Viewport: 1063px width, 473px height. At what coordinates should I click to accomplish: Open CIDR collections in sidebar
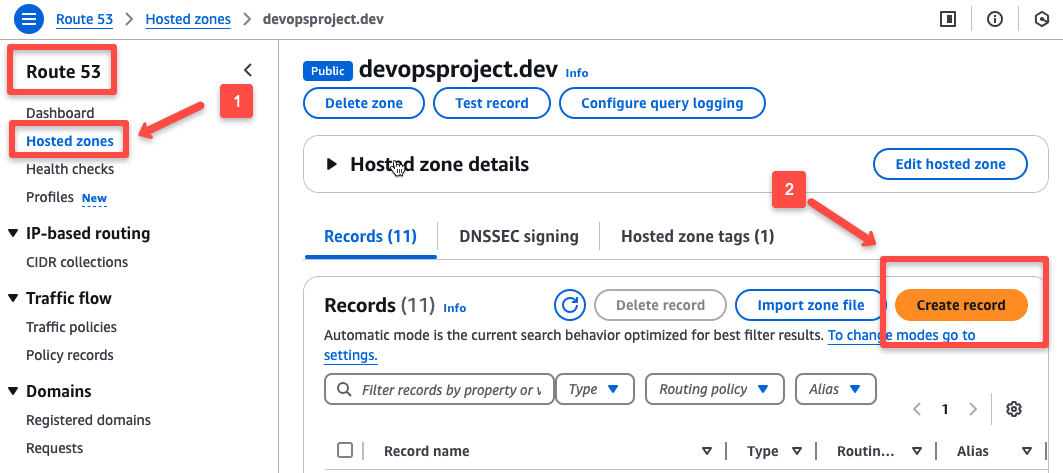tap(77, 262)
